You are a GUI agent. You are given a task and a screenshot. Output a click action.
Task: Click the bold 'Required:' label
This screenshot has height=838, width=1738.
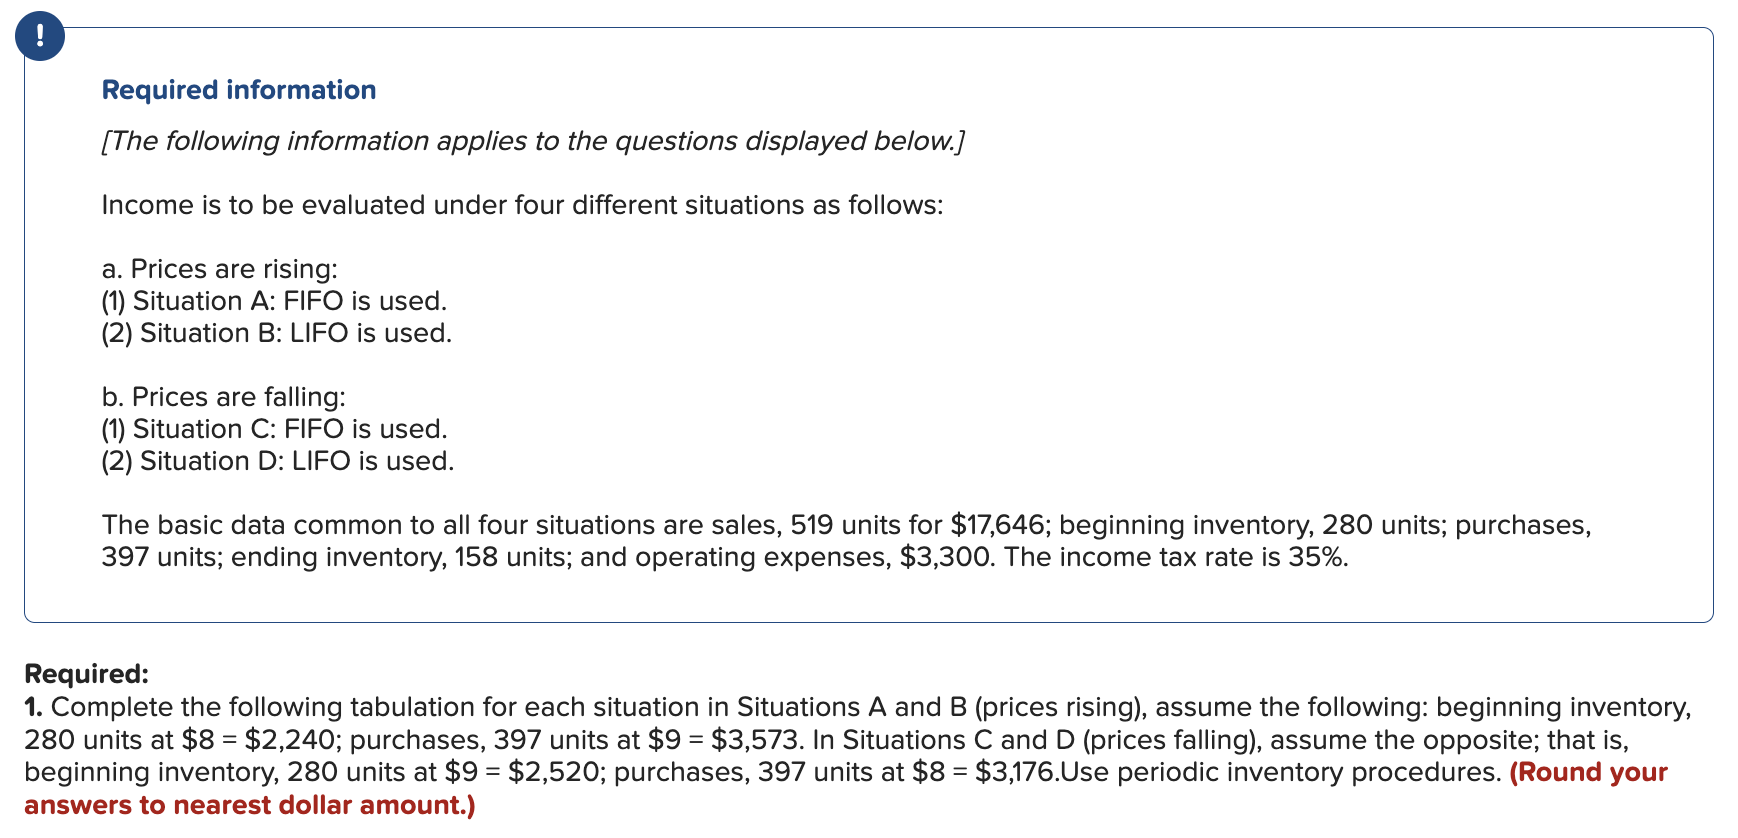click(86, 674)
